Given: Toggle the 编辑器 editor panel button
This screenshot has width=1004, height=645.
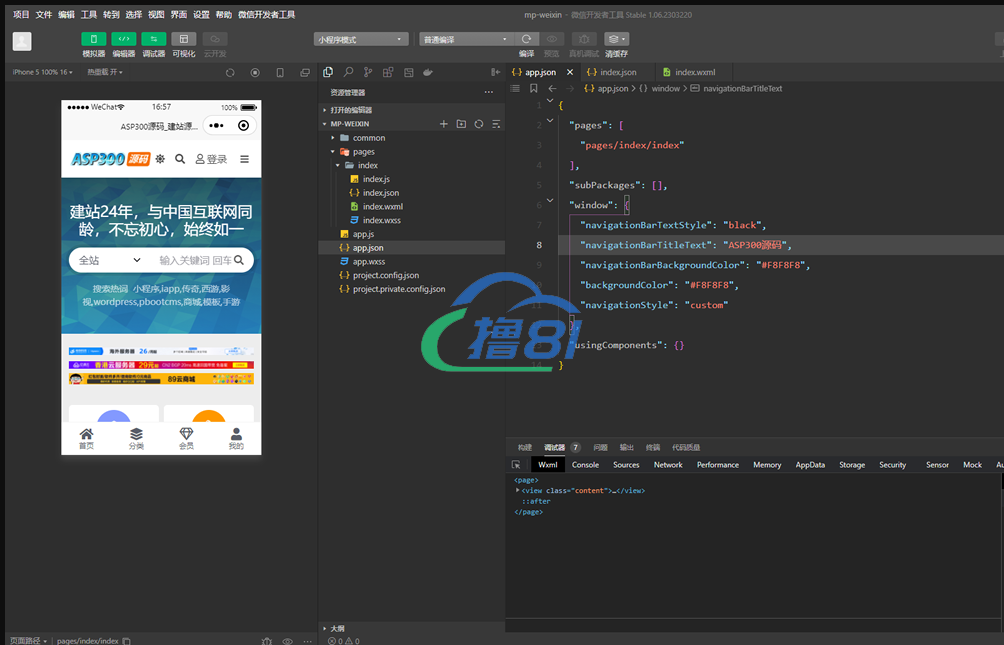Looking at the screenshot, I should click(123, 39).
